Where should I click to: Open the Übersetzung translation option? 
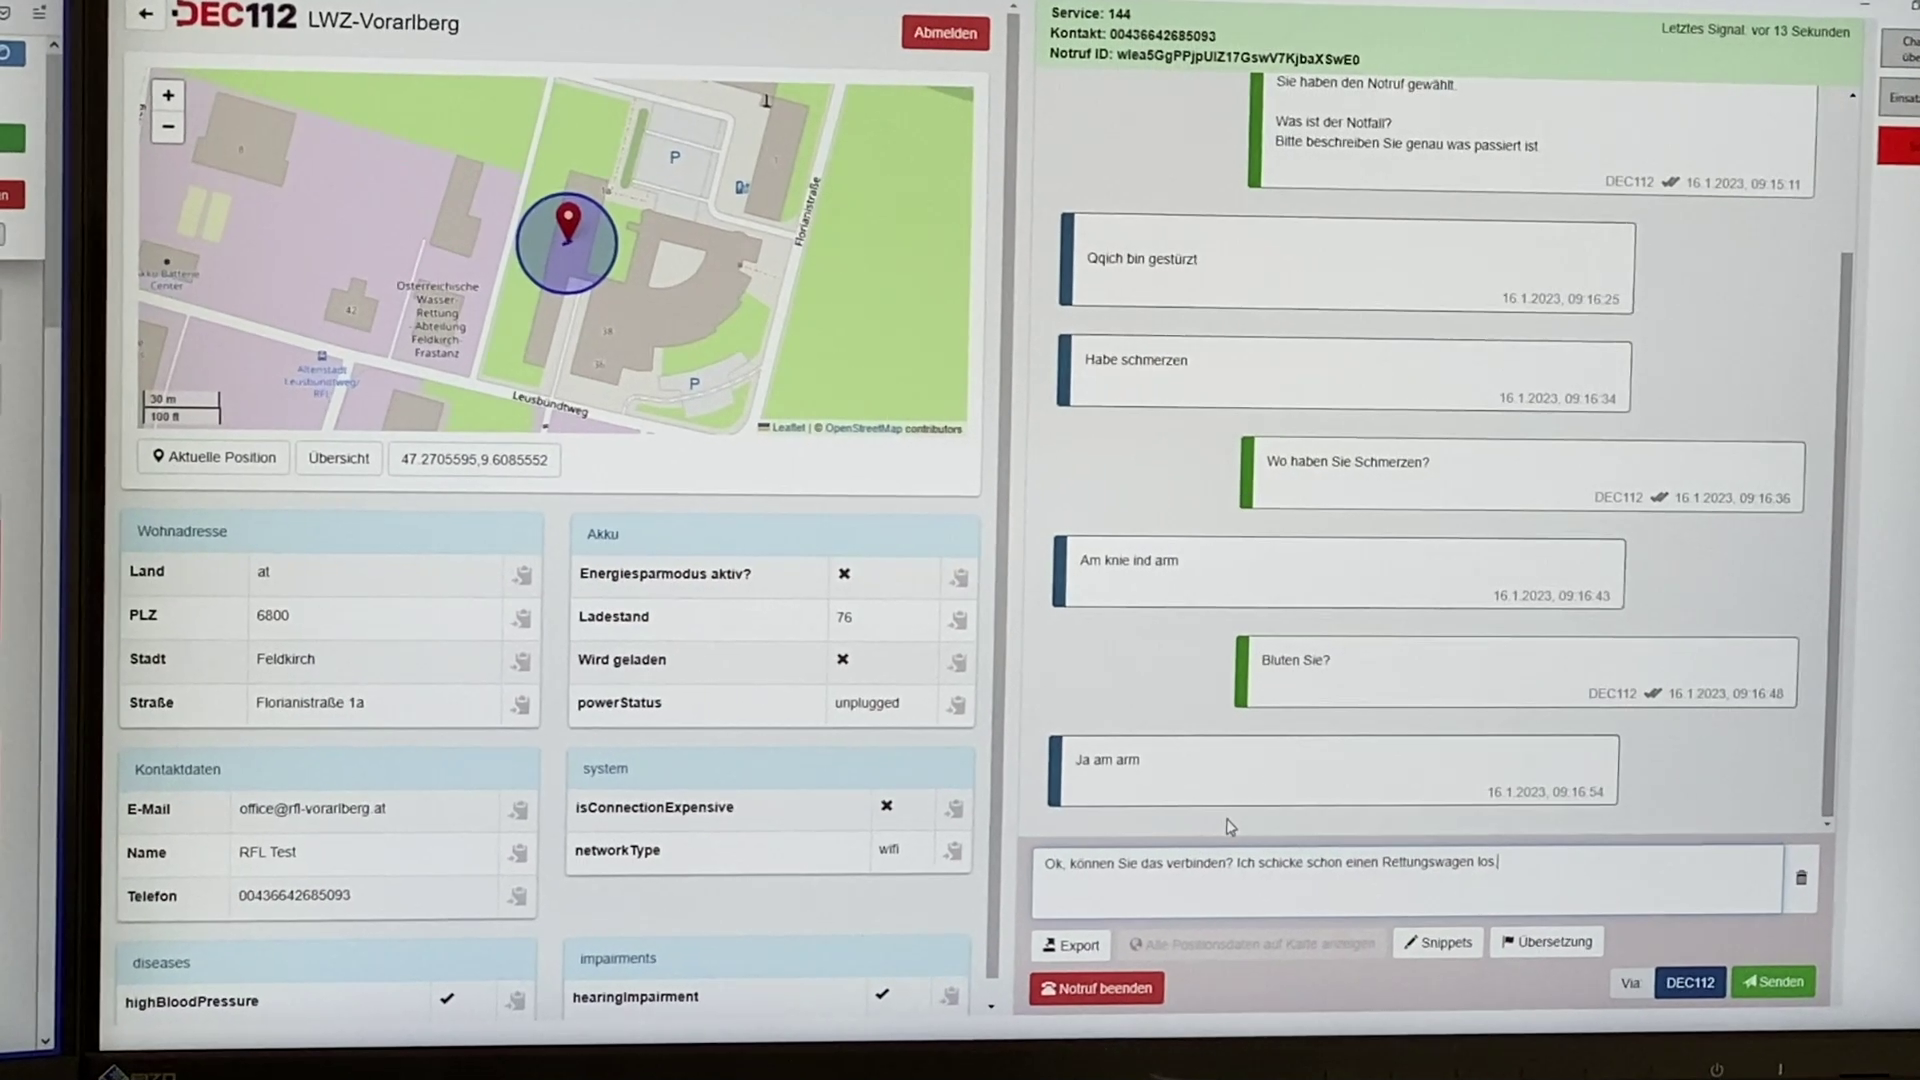point(1546,942)
